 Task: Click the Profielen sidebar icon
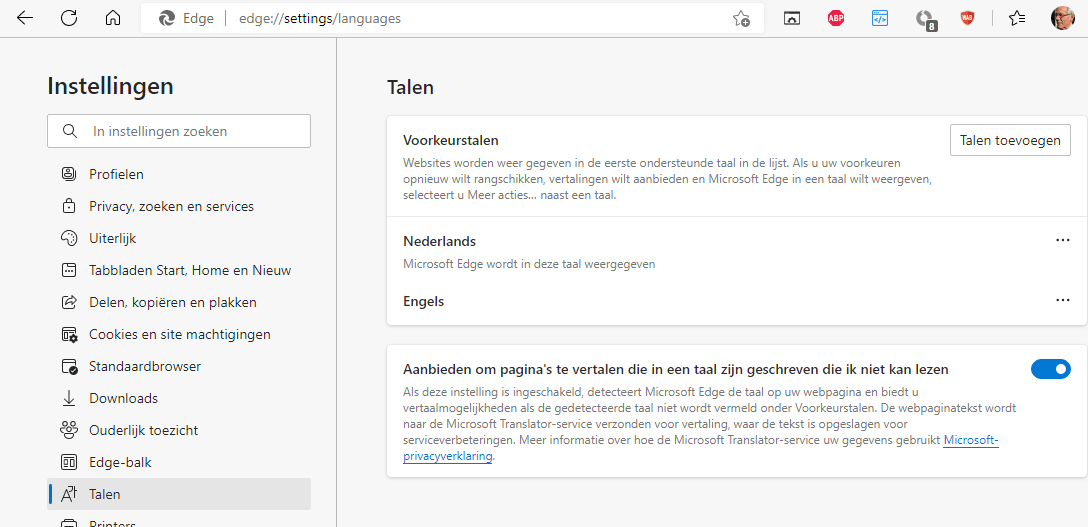69,174
